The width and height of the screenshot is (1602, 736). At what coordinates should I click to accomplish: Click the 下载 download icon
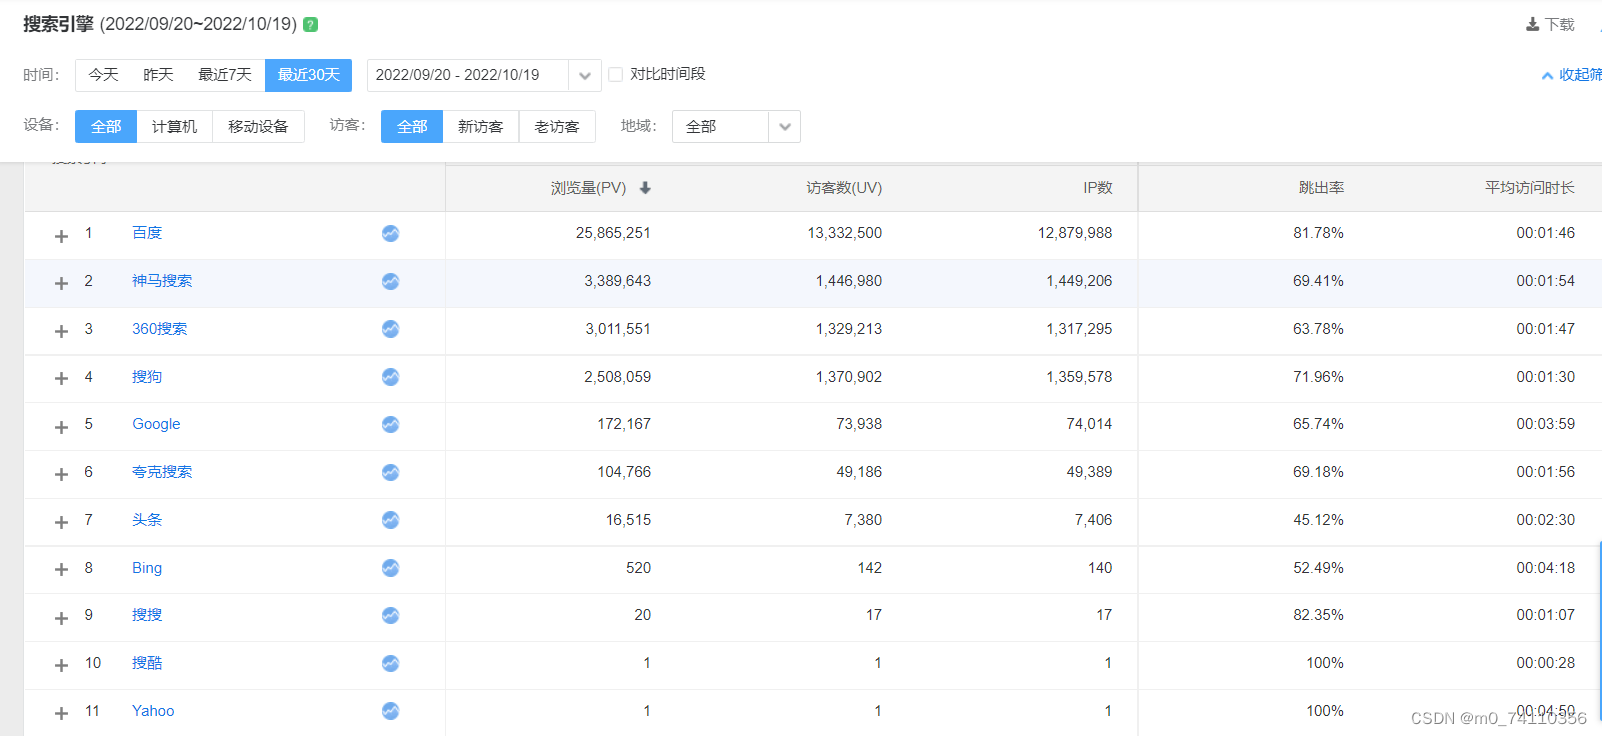1532,24
